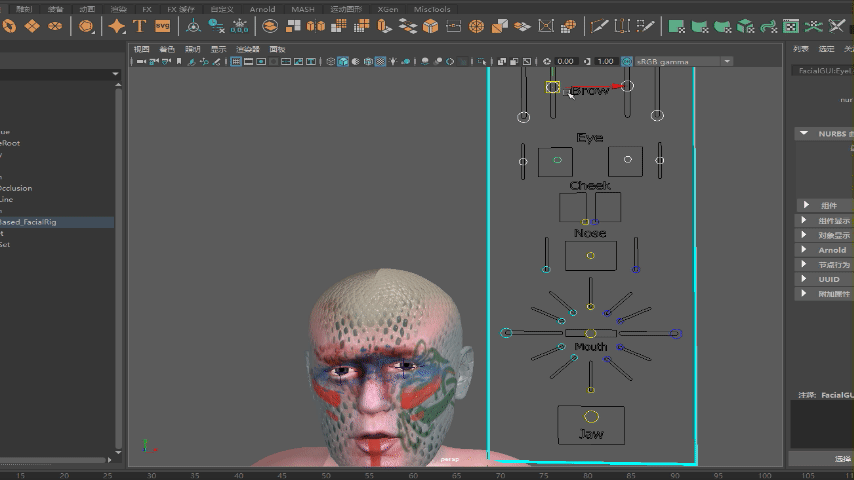854x480 pixels.
Task: Toggle use all lights bulb icon
Action: click(x=393, y=62)
